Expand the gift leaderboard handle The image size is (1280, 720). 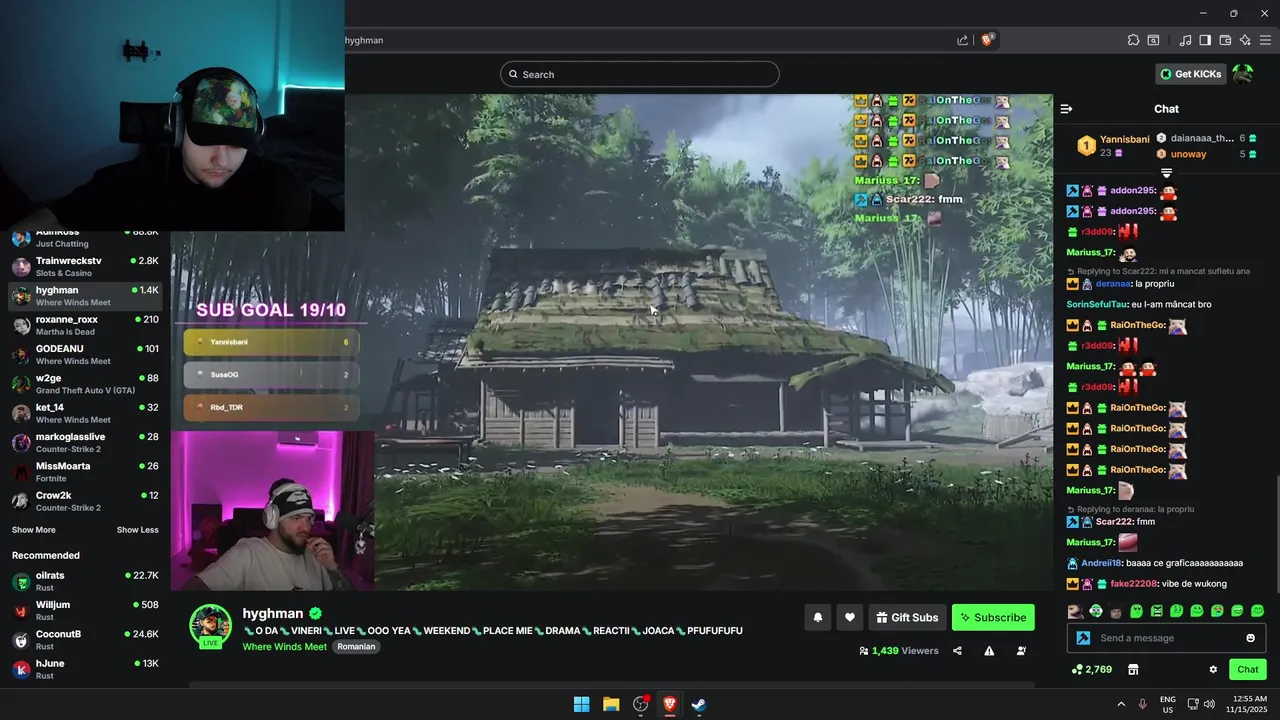pyautogui.click(x=1166, y=173)
